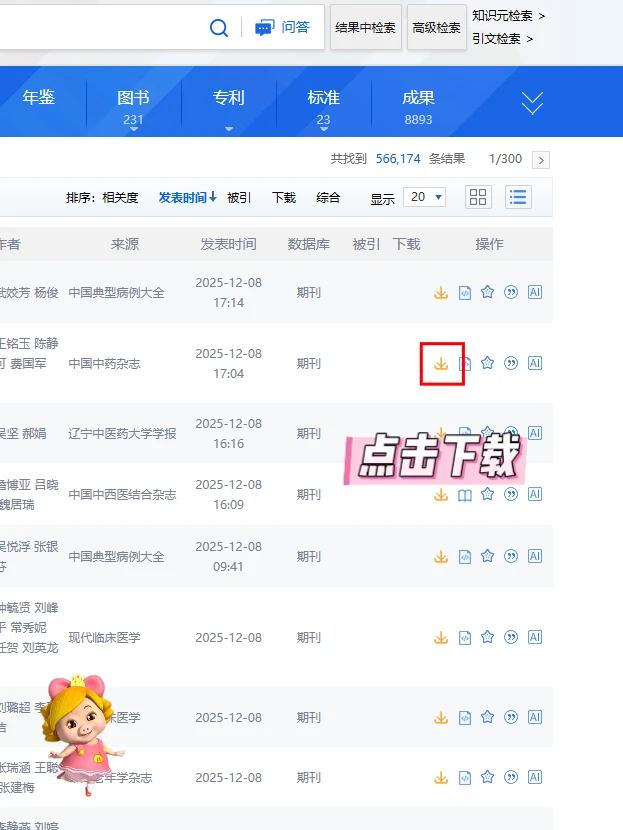Go to next results page arrow
Viewport: 623px width, 830px height.
tap(541, 160)
